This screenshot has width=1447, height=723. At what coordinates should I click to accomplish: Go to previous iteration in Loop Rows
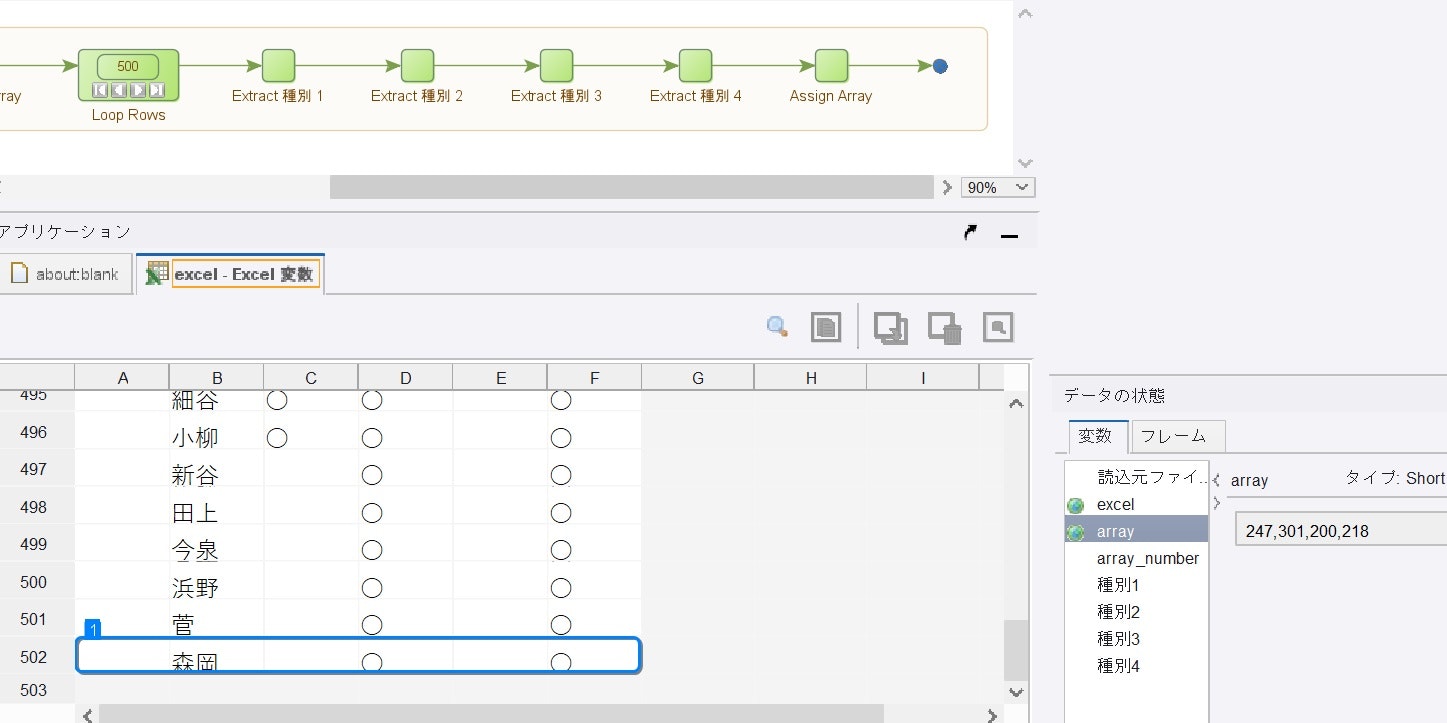click(118, 90)
